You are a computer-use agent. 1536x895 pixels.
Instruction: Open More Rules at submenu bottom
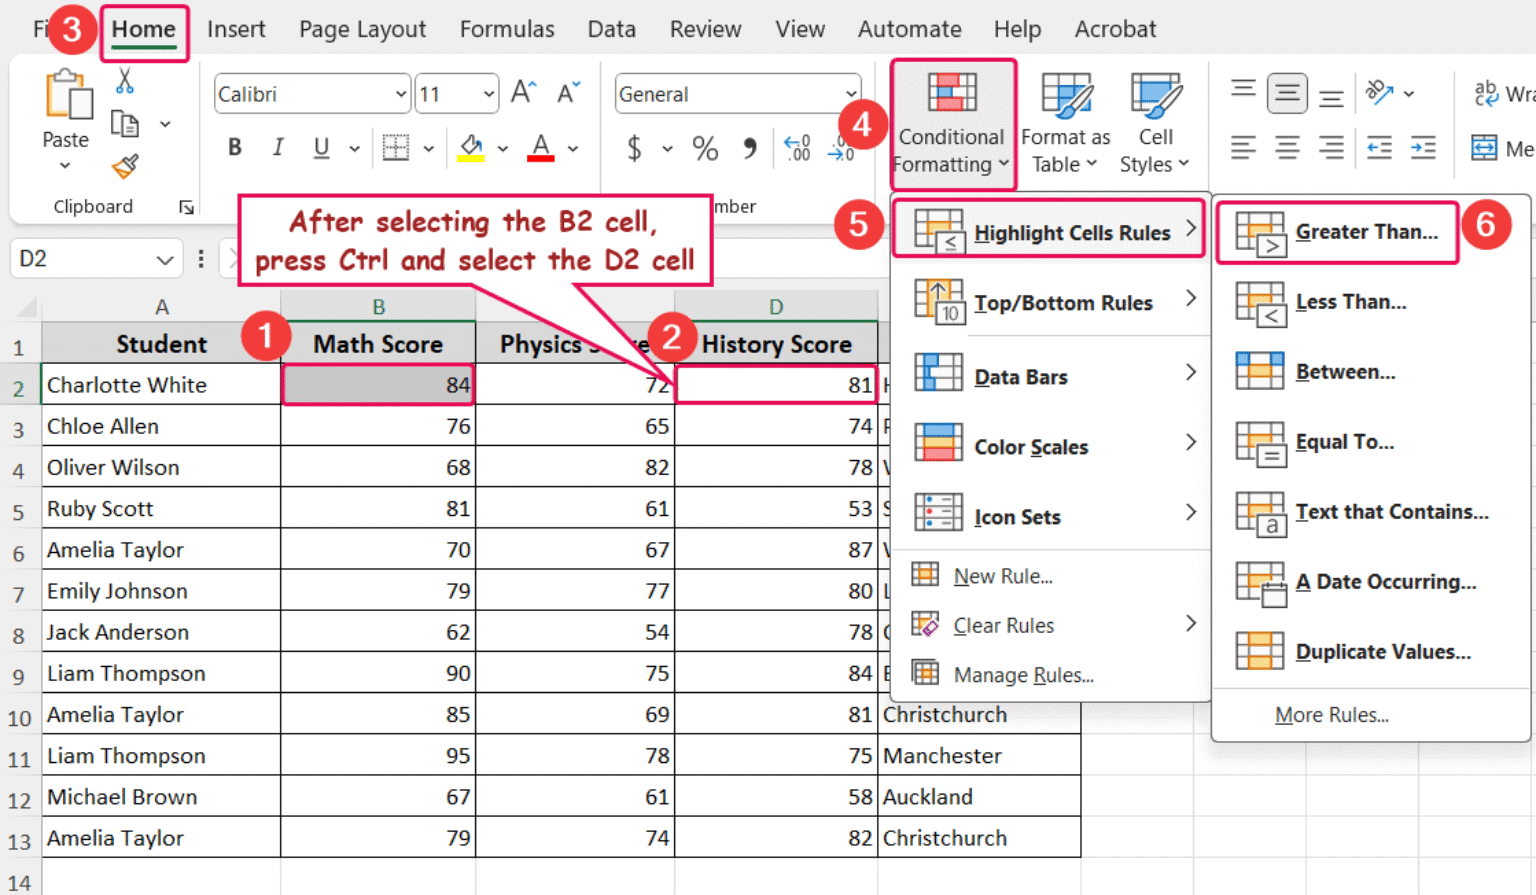1332,714
